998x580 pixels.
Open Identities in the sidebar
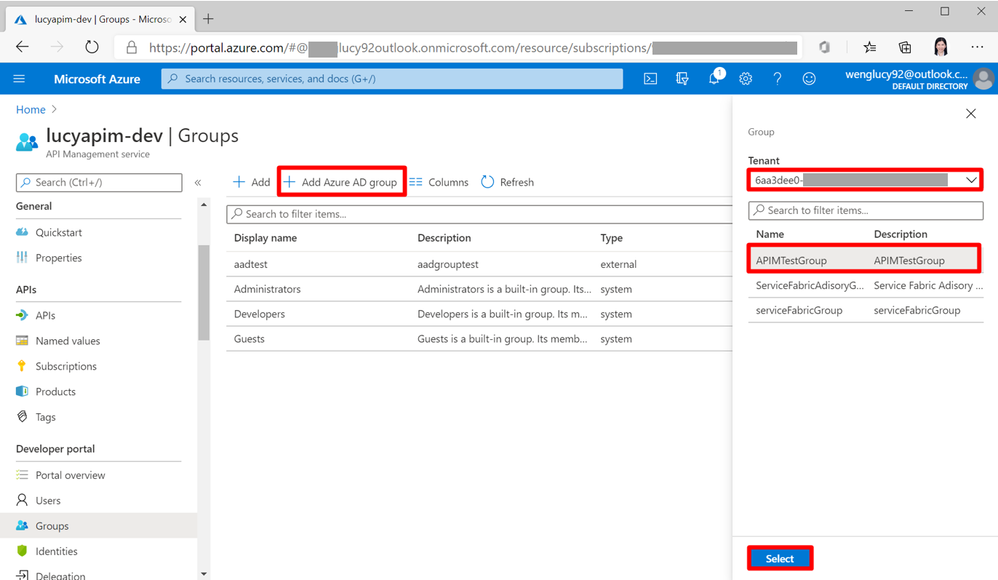click(56, 551)
